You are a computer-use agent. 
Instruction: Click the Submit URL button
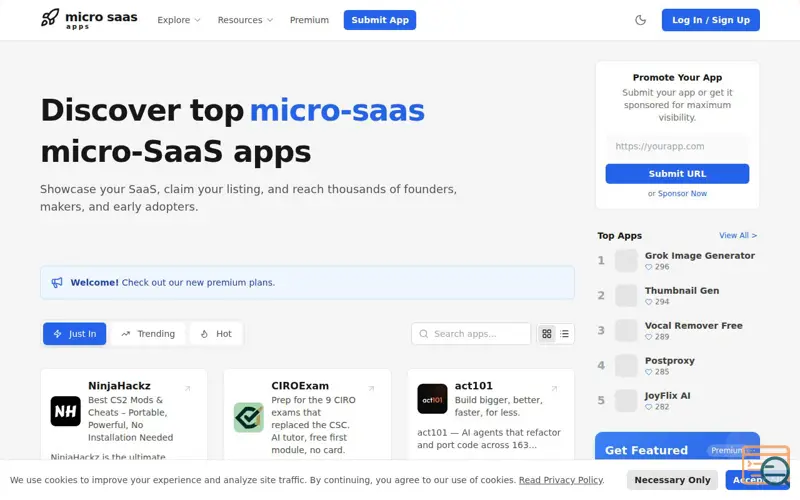(677, 173)
